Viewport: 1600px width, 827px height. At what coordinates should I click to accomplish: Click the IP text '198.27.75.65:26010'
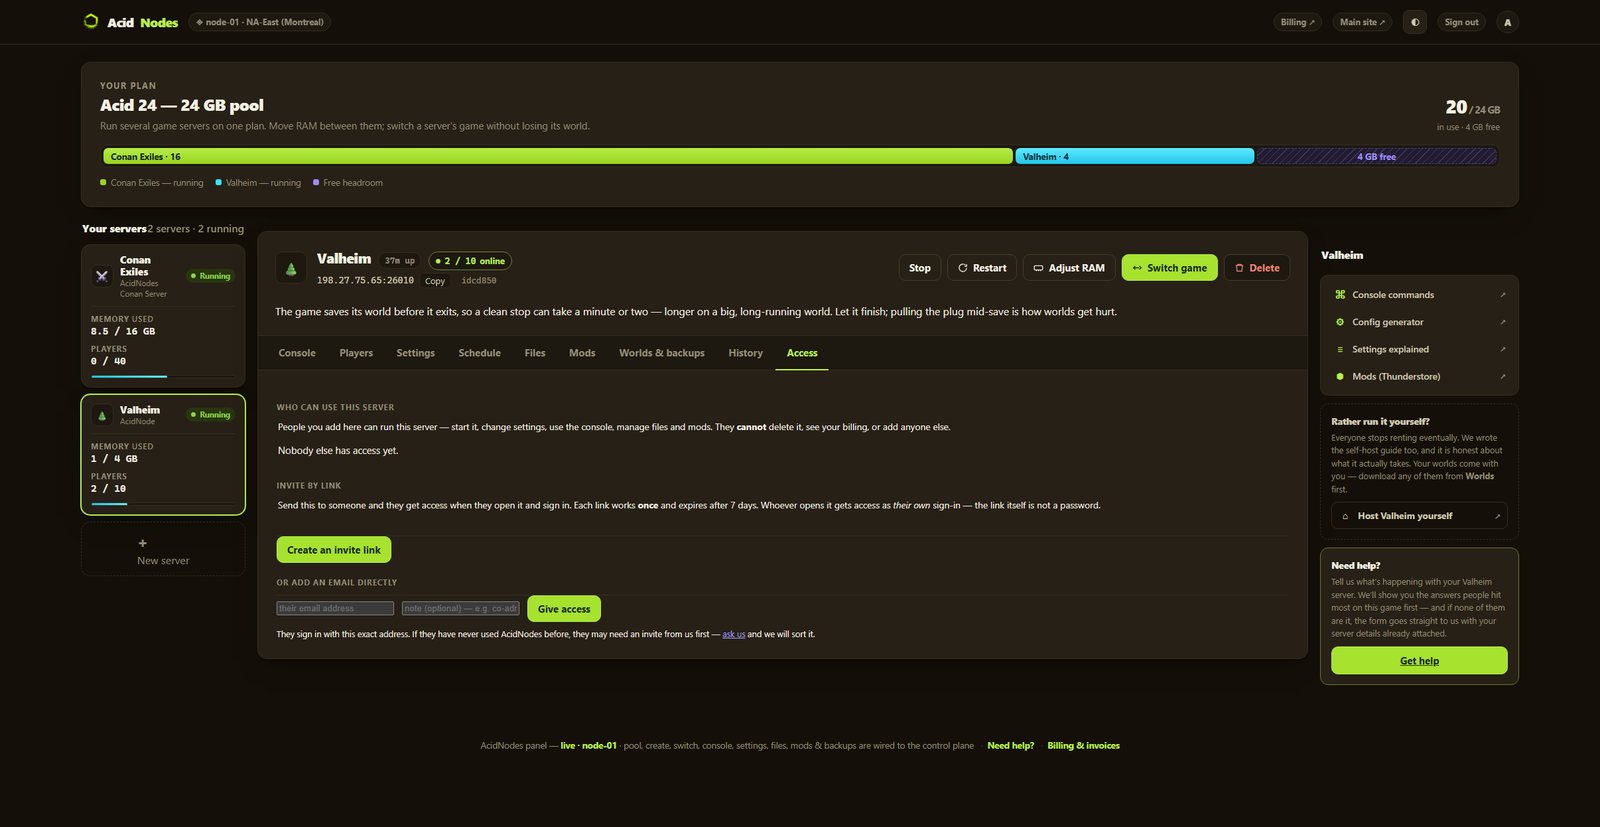click(x=365, y=281)
